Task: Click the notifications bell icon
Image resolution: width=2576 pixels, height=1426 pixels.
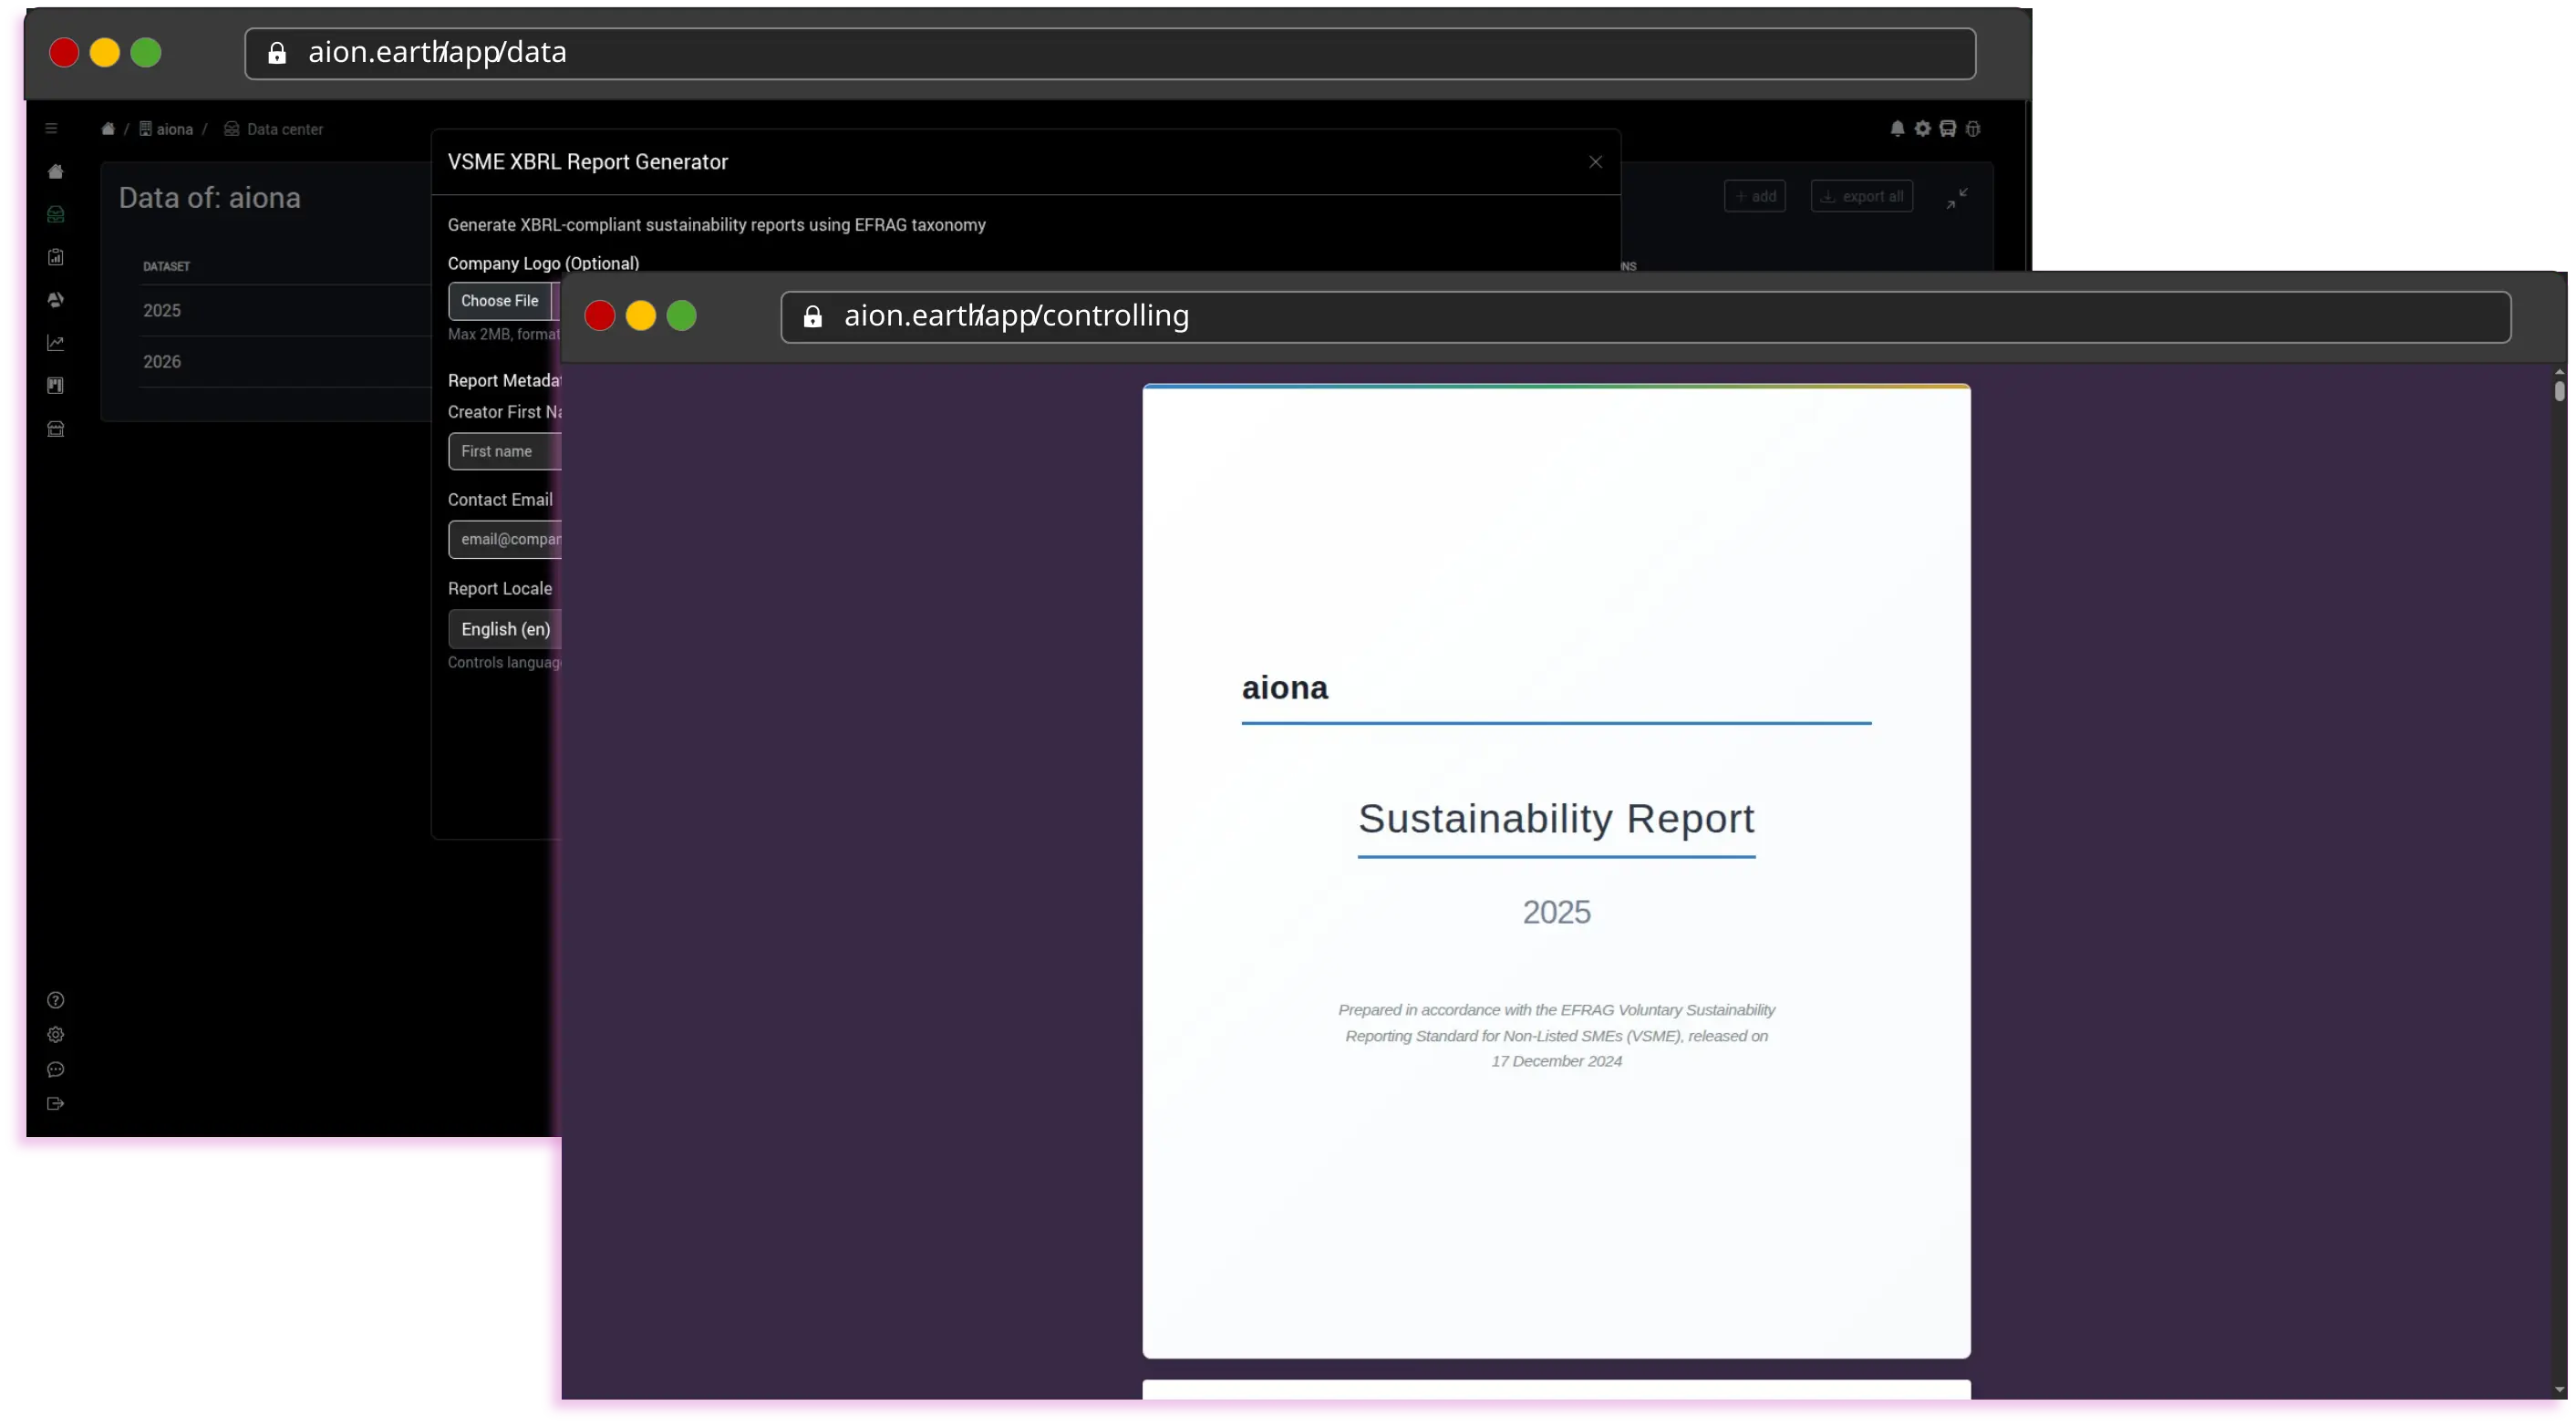Action: pyautogui.click(x=1897, y=128)
